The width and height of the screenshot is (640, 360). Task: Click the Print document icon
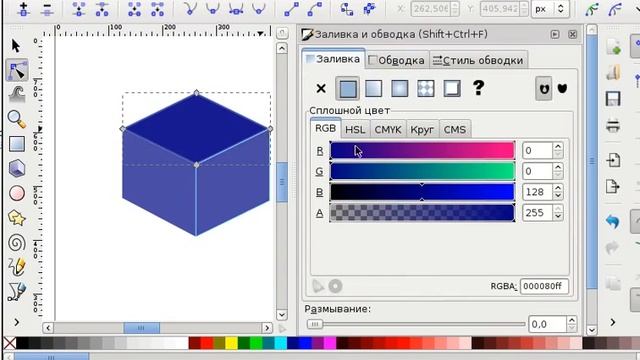coord(613,125)
